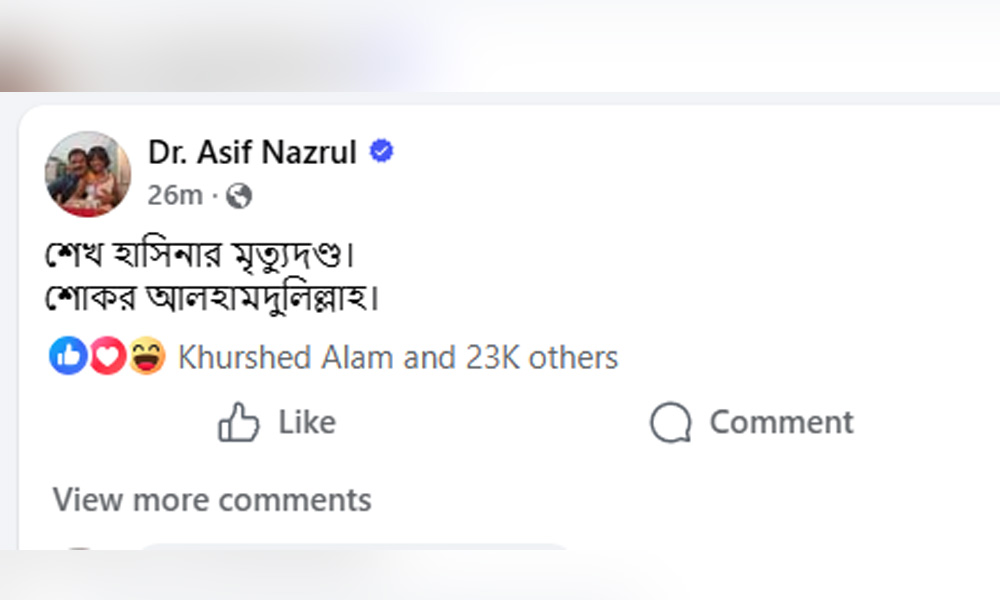Viewport: 1000px width, 600px height.
Task: Click the first Bengali line of the post
Action: tap(201, 255)
